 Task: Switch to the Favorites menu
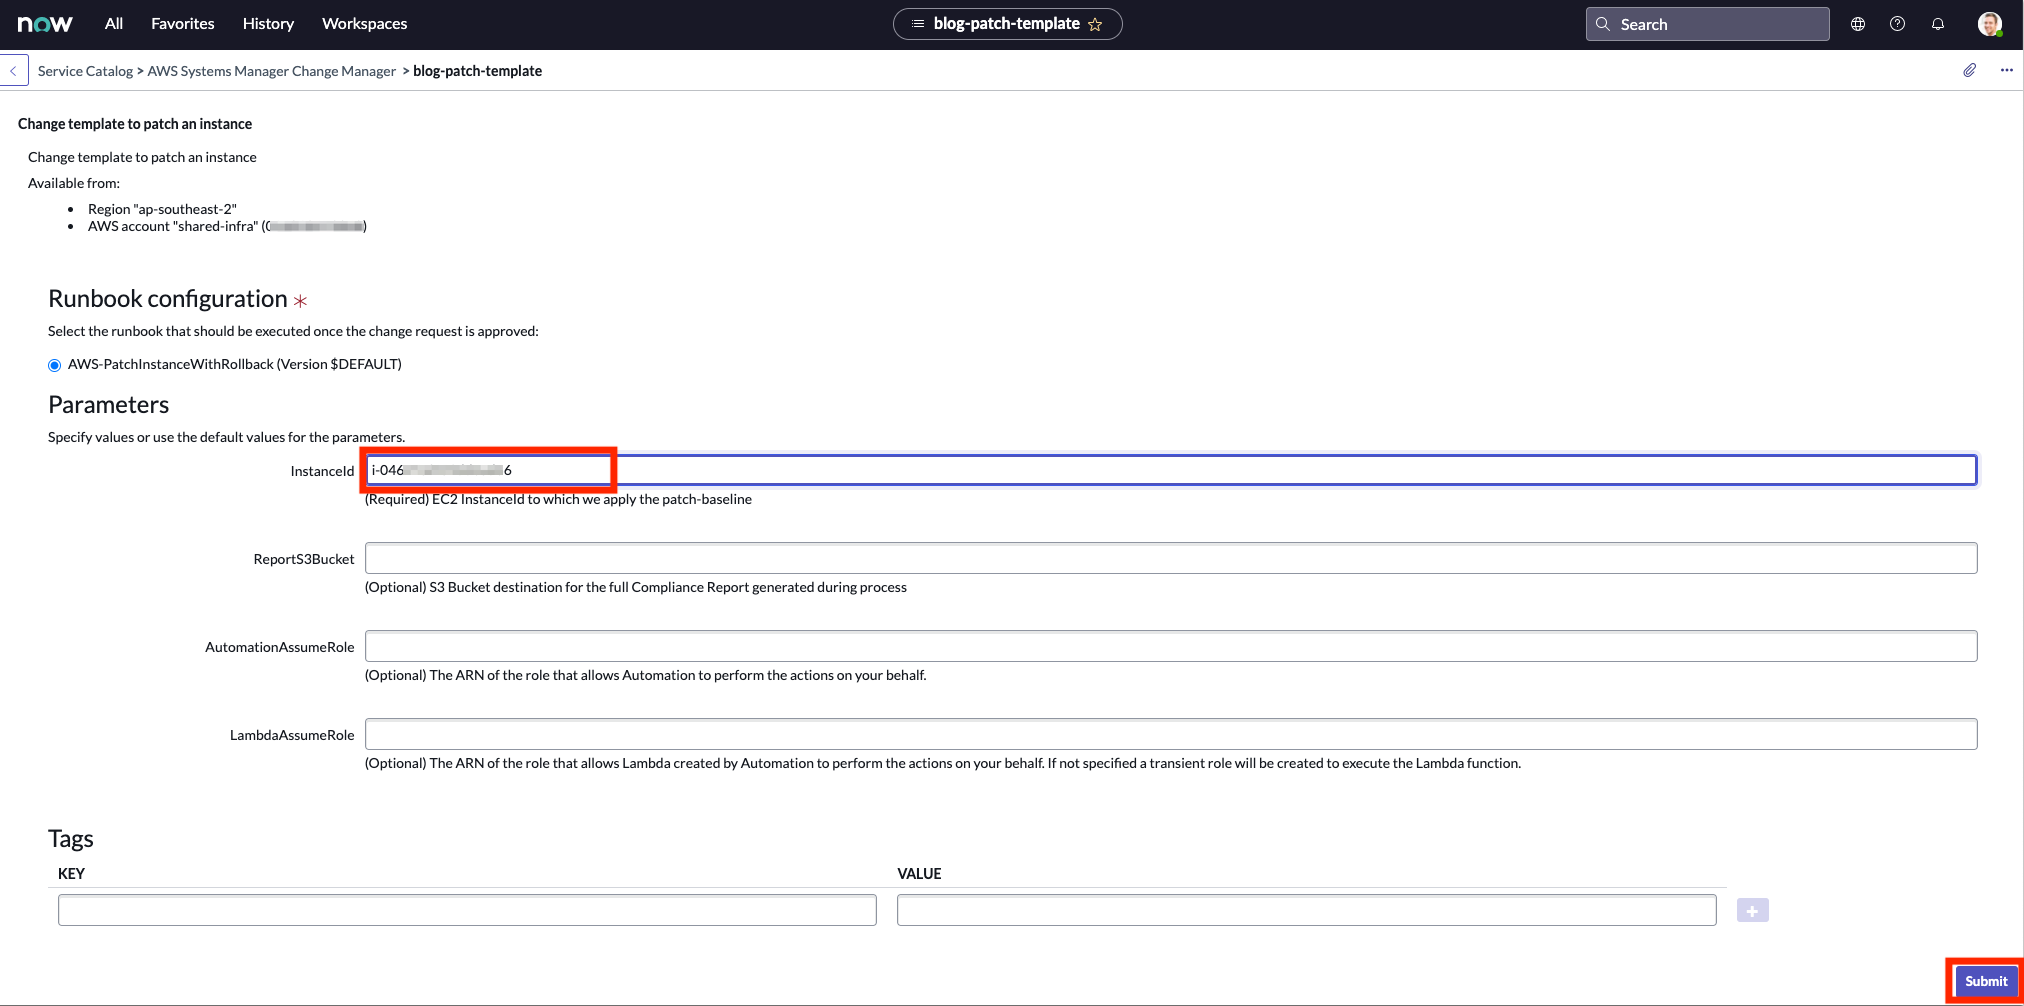pos(182,23)
